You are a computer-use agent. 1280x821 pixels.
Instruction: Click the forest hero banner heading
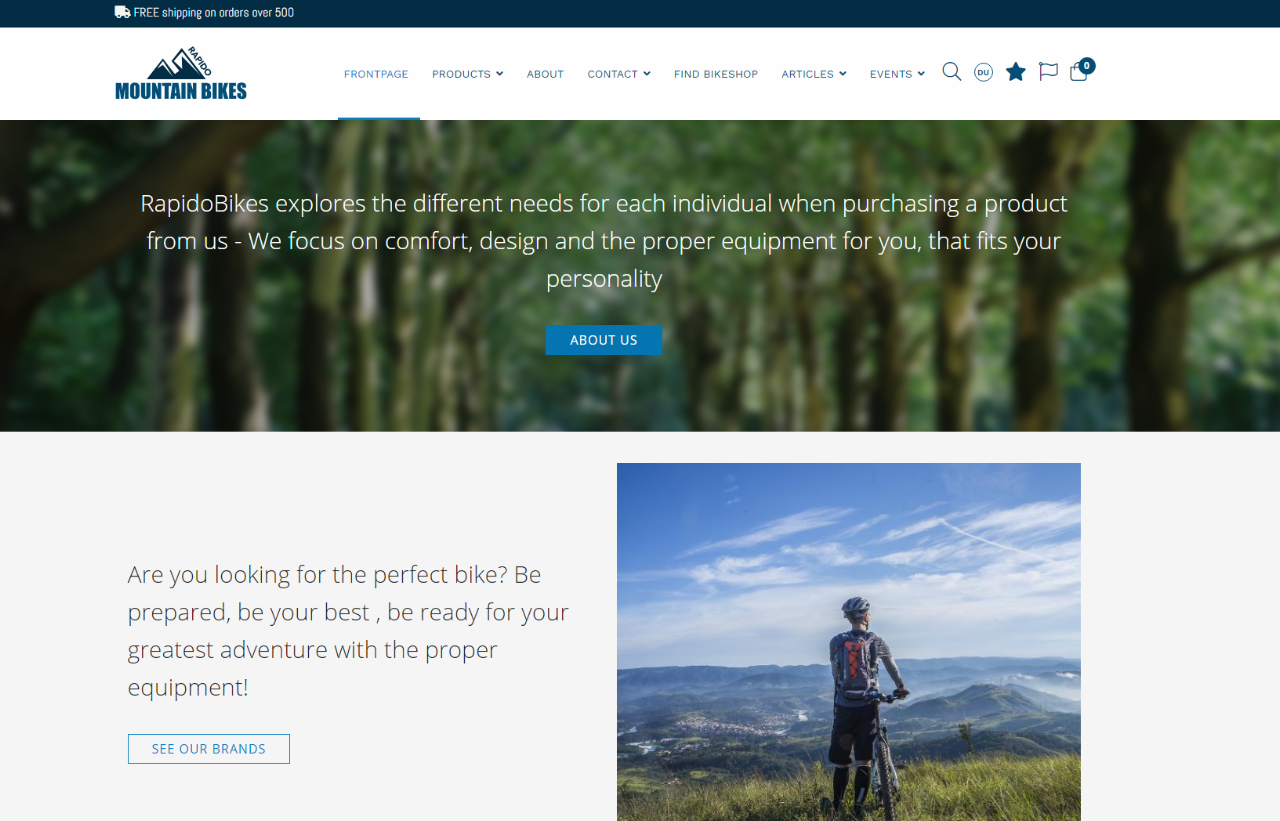(x=604, y=241)
